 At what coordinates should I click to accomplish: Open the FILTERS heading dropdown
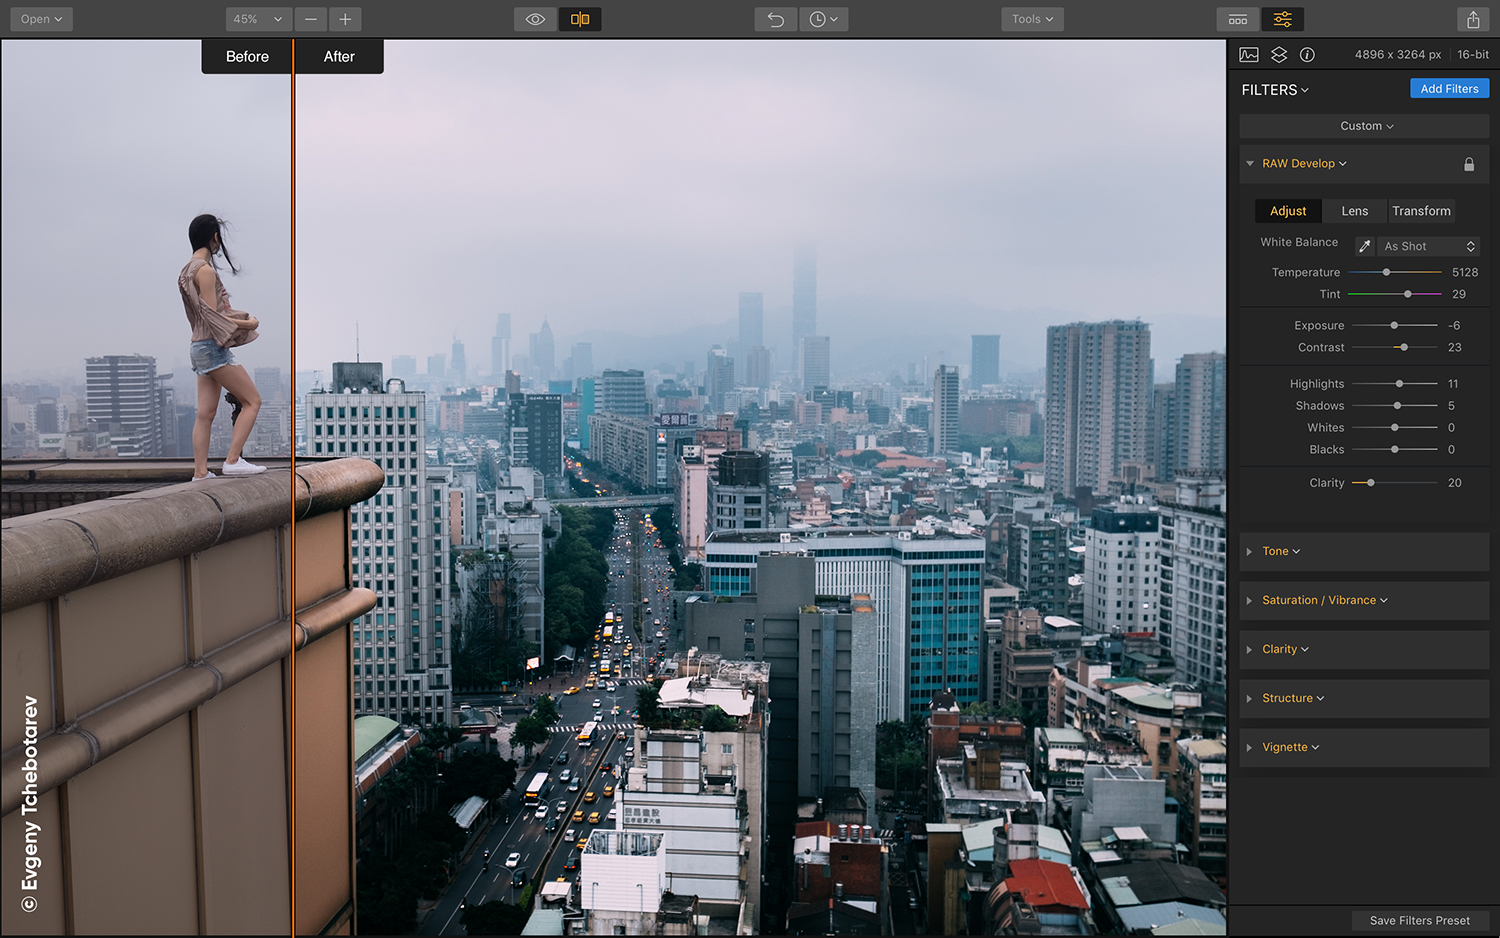(x=1275, y=90)
